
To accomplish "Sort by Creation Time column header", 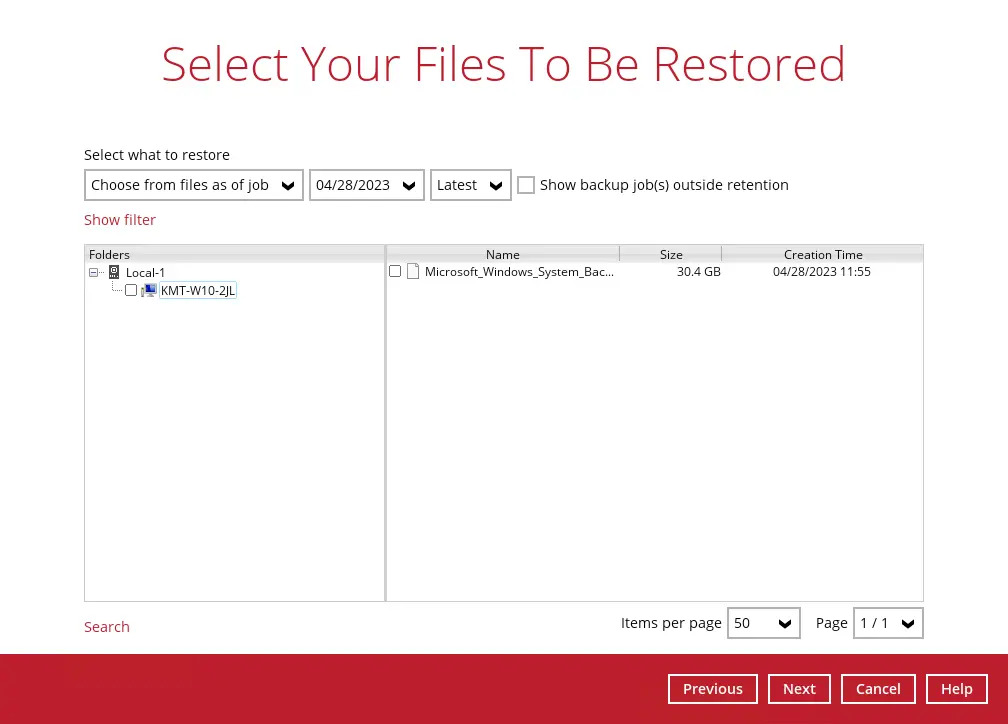I will pos(822,254).
